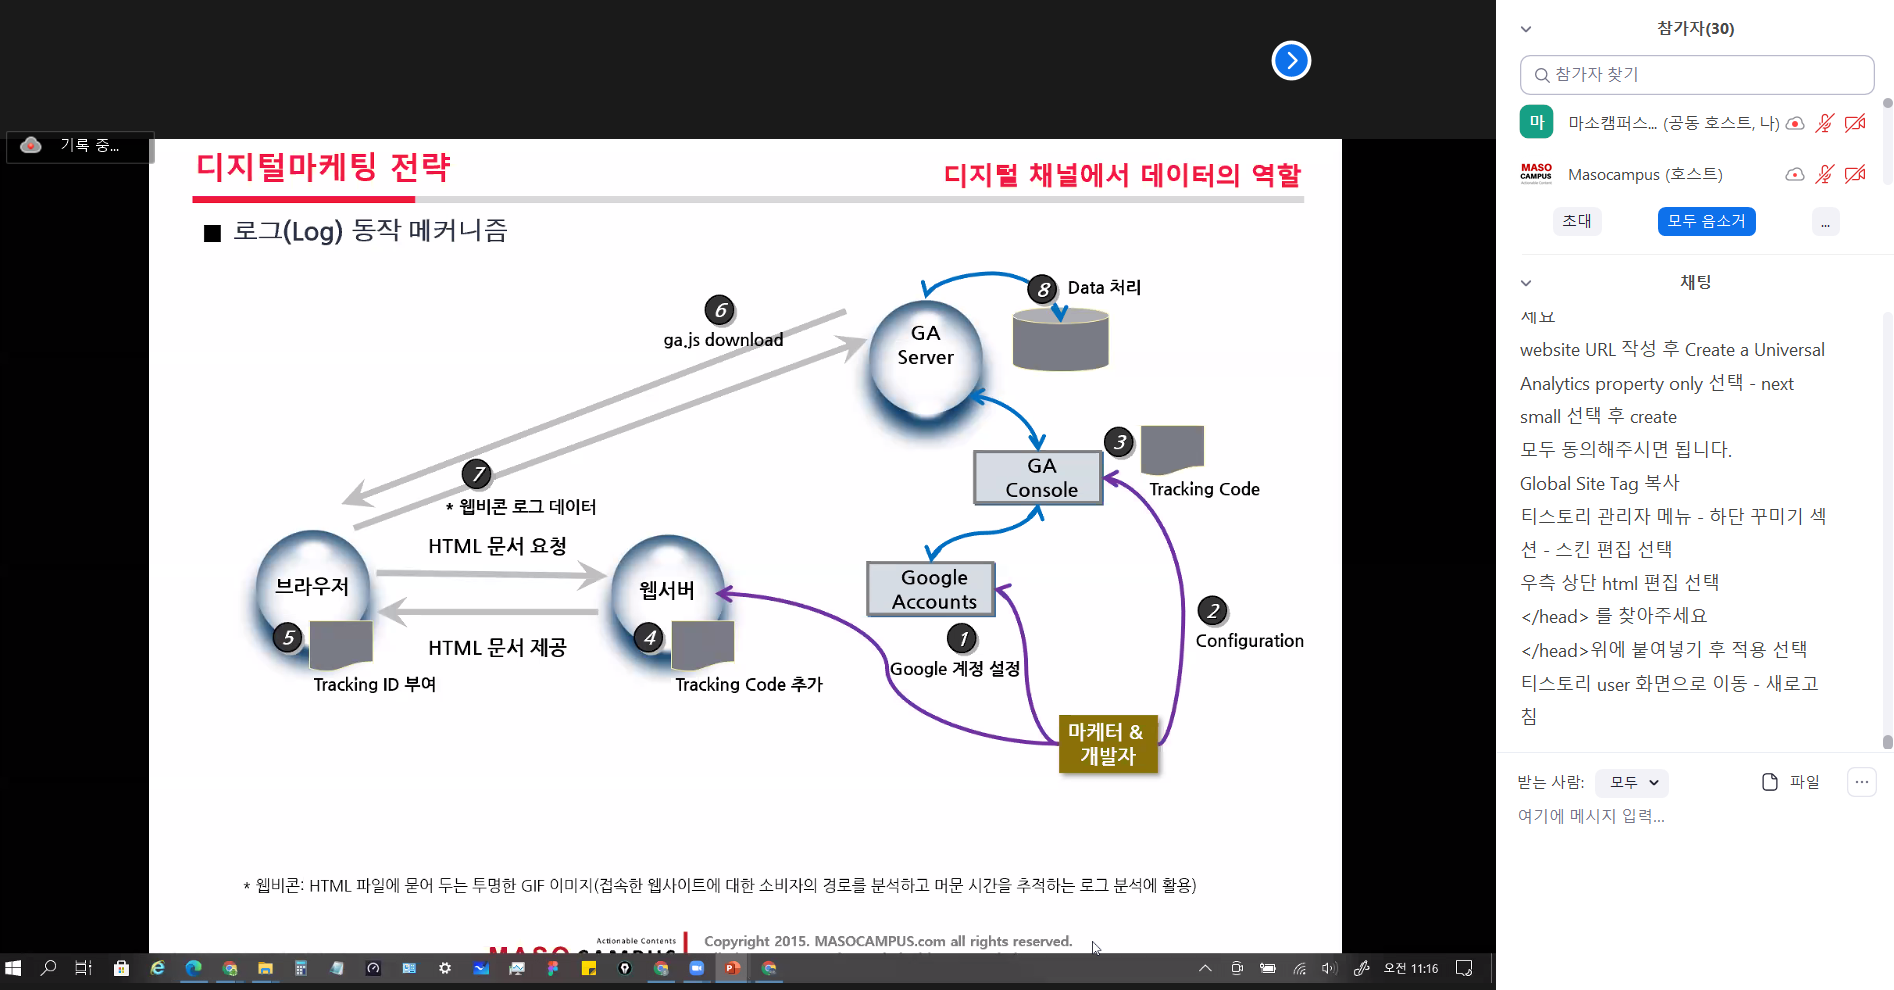Click the 초대 invite button
This screenshot has width=1894, height=990.
[x=1577, y=222]
